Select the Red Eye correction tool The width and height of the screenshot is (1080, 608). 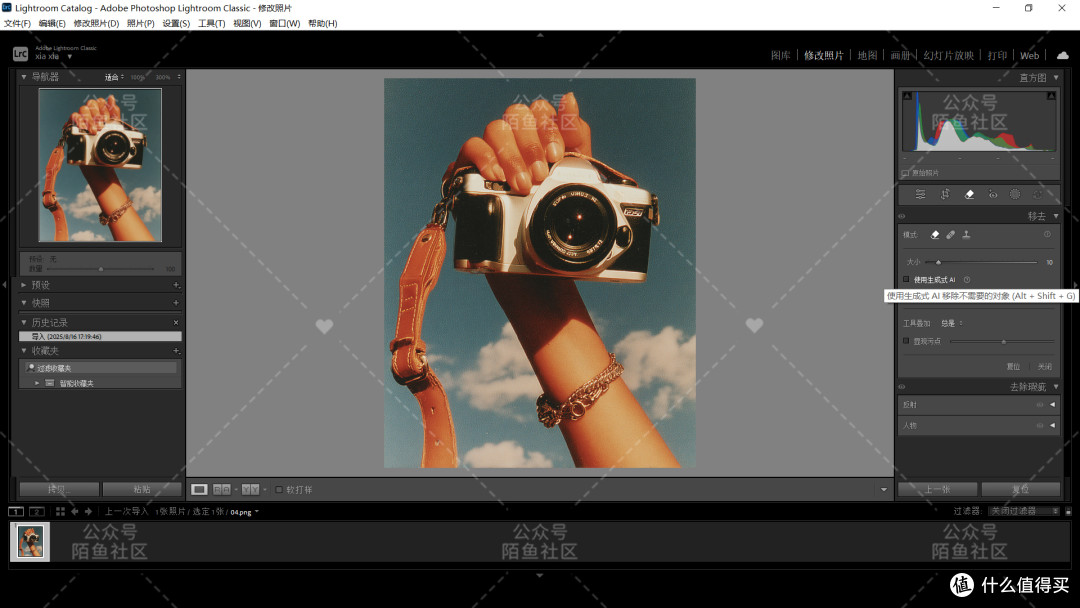[993, 195]
